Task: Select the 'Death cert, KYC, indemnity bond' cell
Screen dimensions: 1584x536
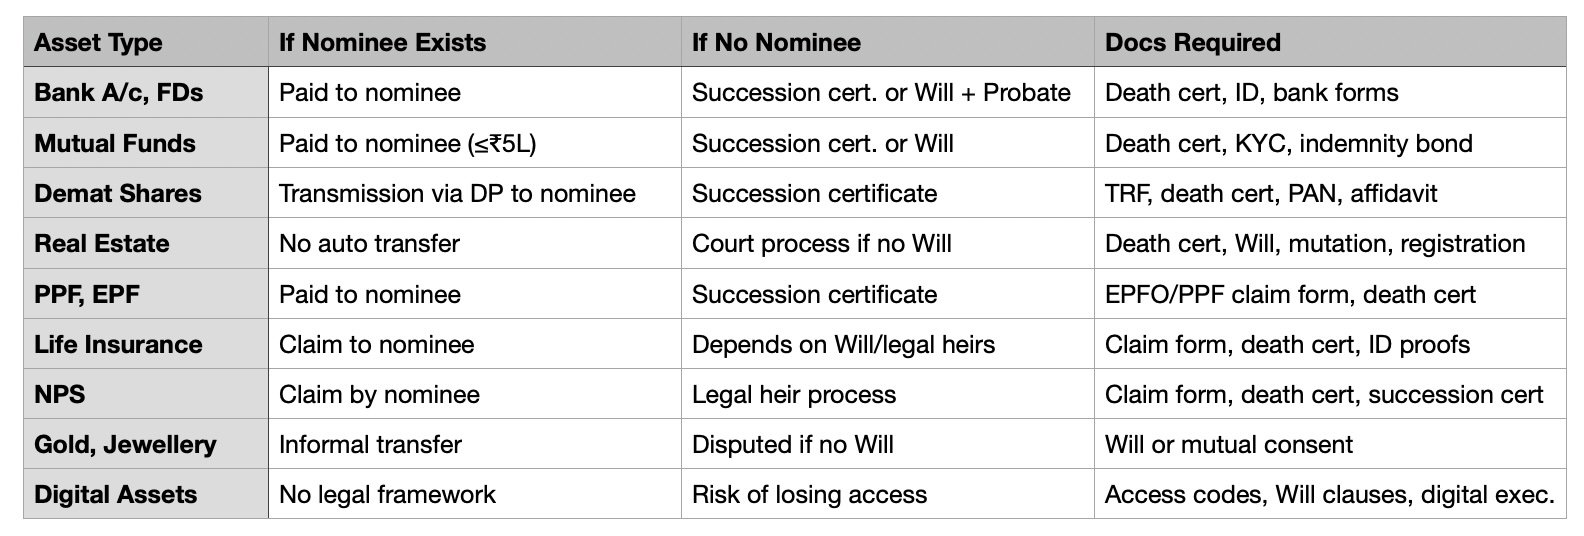Action: tap(1288, 143)
